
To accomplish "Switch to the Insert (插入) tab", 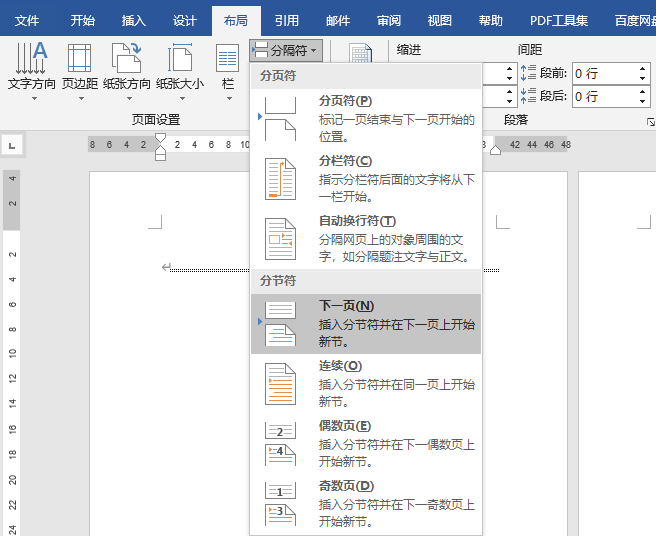I will point(133,20).
